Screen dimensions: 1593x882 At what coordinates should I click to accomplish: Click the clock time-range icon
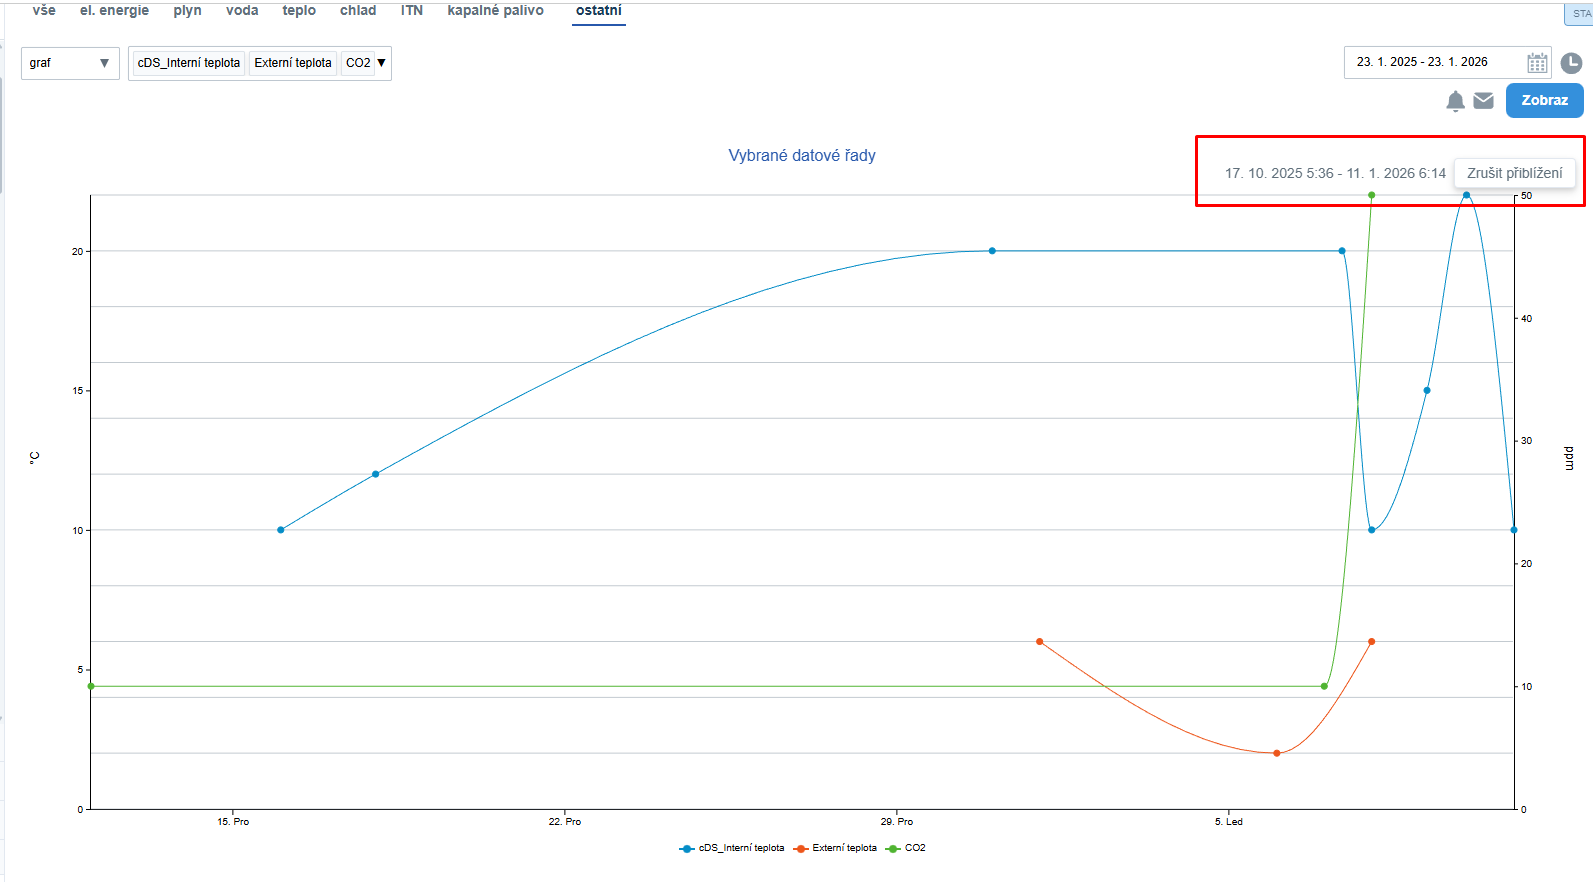[x=1571, y=63]
